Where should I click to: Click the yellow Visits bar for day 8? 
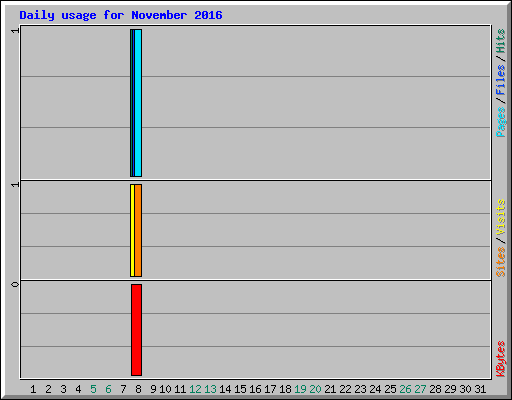[132, 230]
